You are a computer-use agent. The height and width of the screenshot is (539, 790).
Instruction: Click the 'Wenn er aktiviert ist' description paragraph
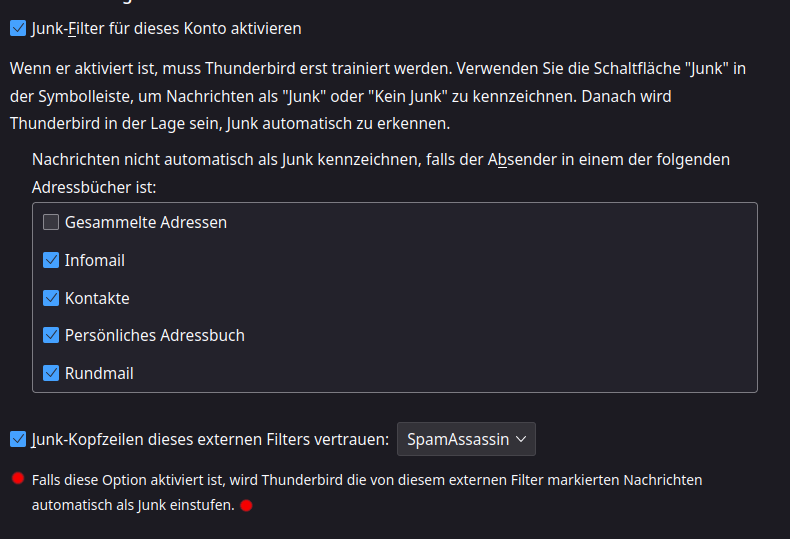[x=378, y=96]
